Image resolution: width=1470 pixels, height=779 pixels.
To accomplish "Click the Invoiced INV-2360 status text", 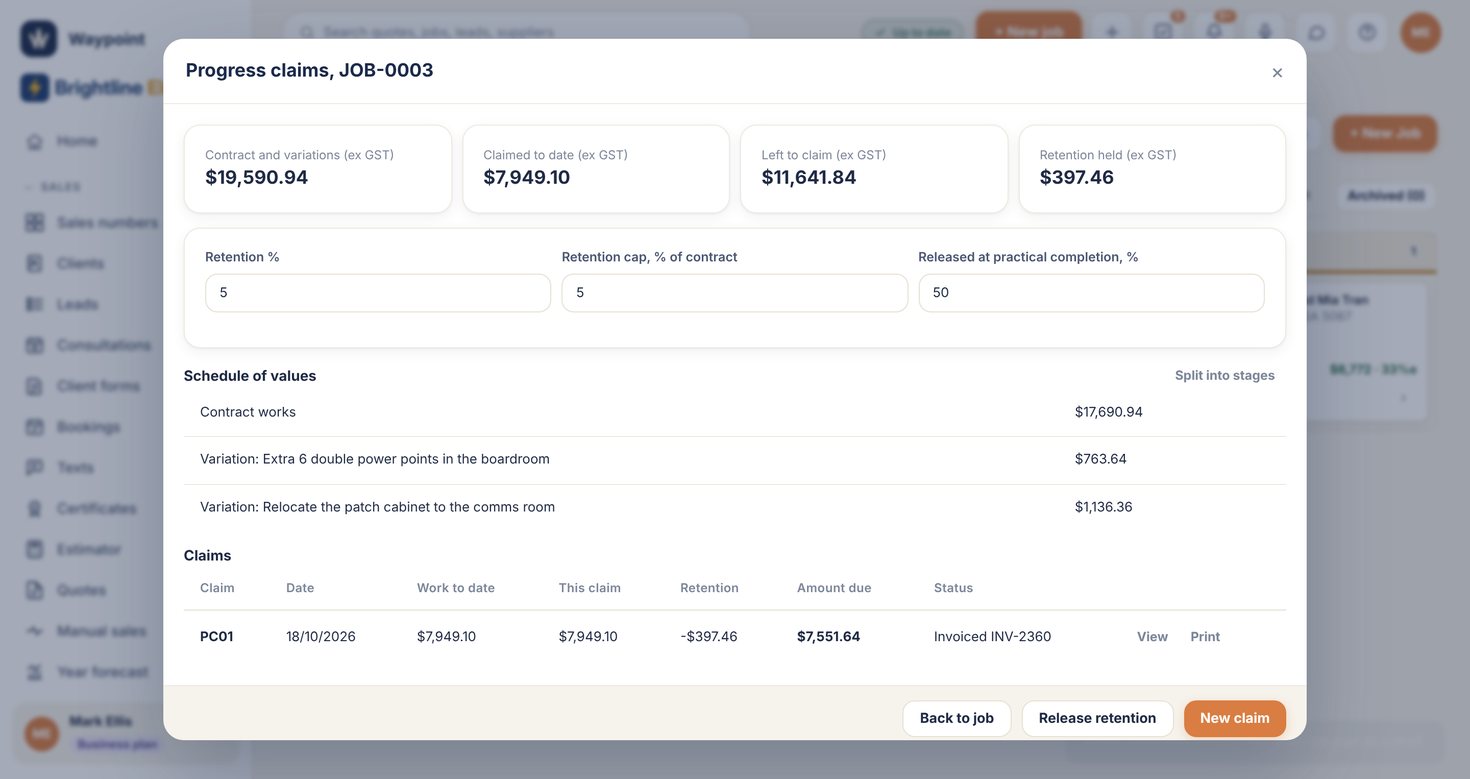I will tap(992, 637).
